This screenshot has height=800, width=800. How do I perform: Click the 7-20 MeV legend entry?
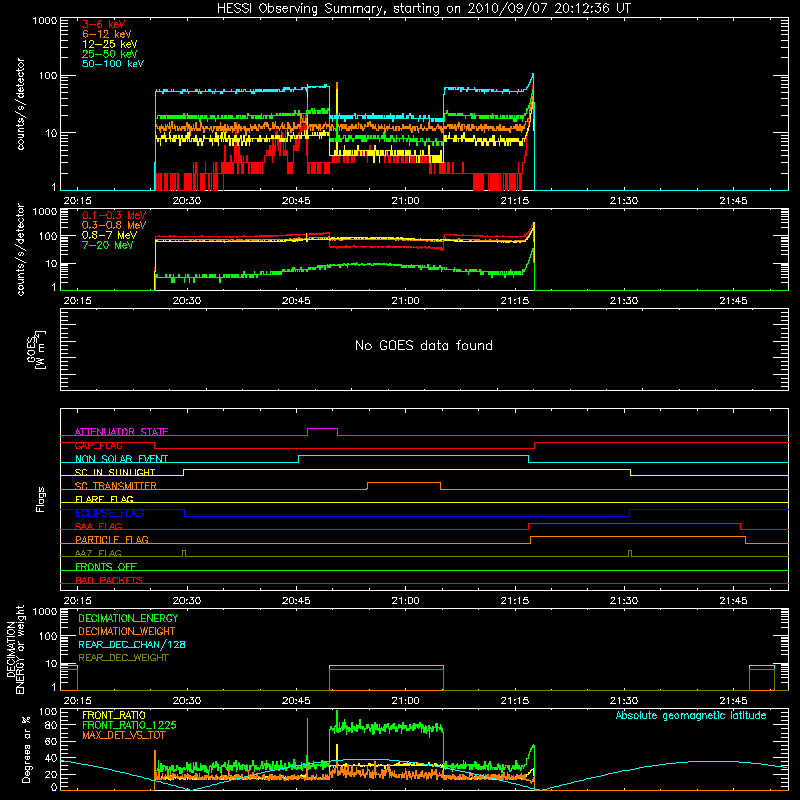click(x=107, y=245)
